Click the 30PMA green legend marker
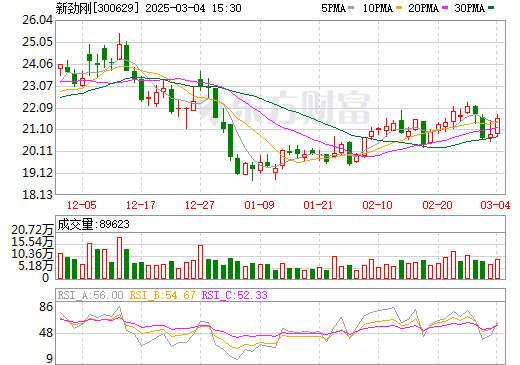The height and width of the screenshot is (365, 520). pyautogui.click(x=491, y=8)
